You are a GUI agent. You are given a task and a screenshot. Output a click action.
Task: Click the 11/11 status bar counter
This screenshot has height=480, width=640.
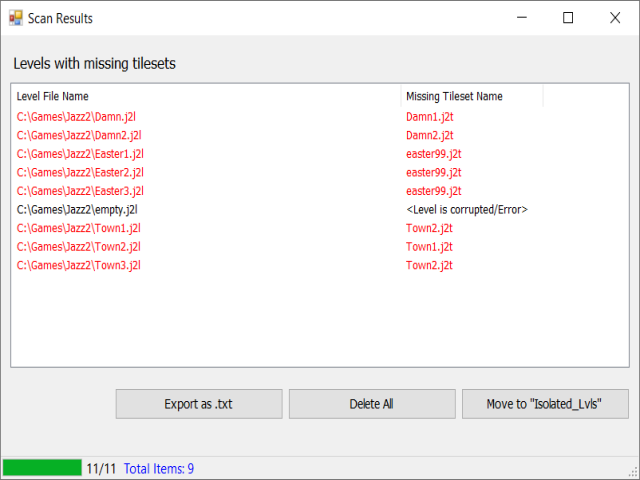(x=101, y=469)
